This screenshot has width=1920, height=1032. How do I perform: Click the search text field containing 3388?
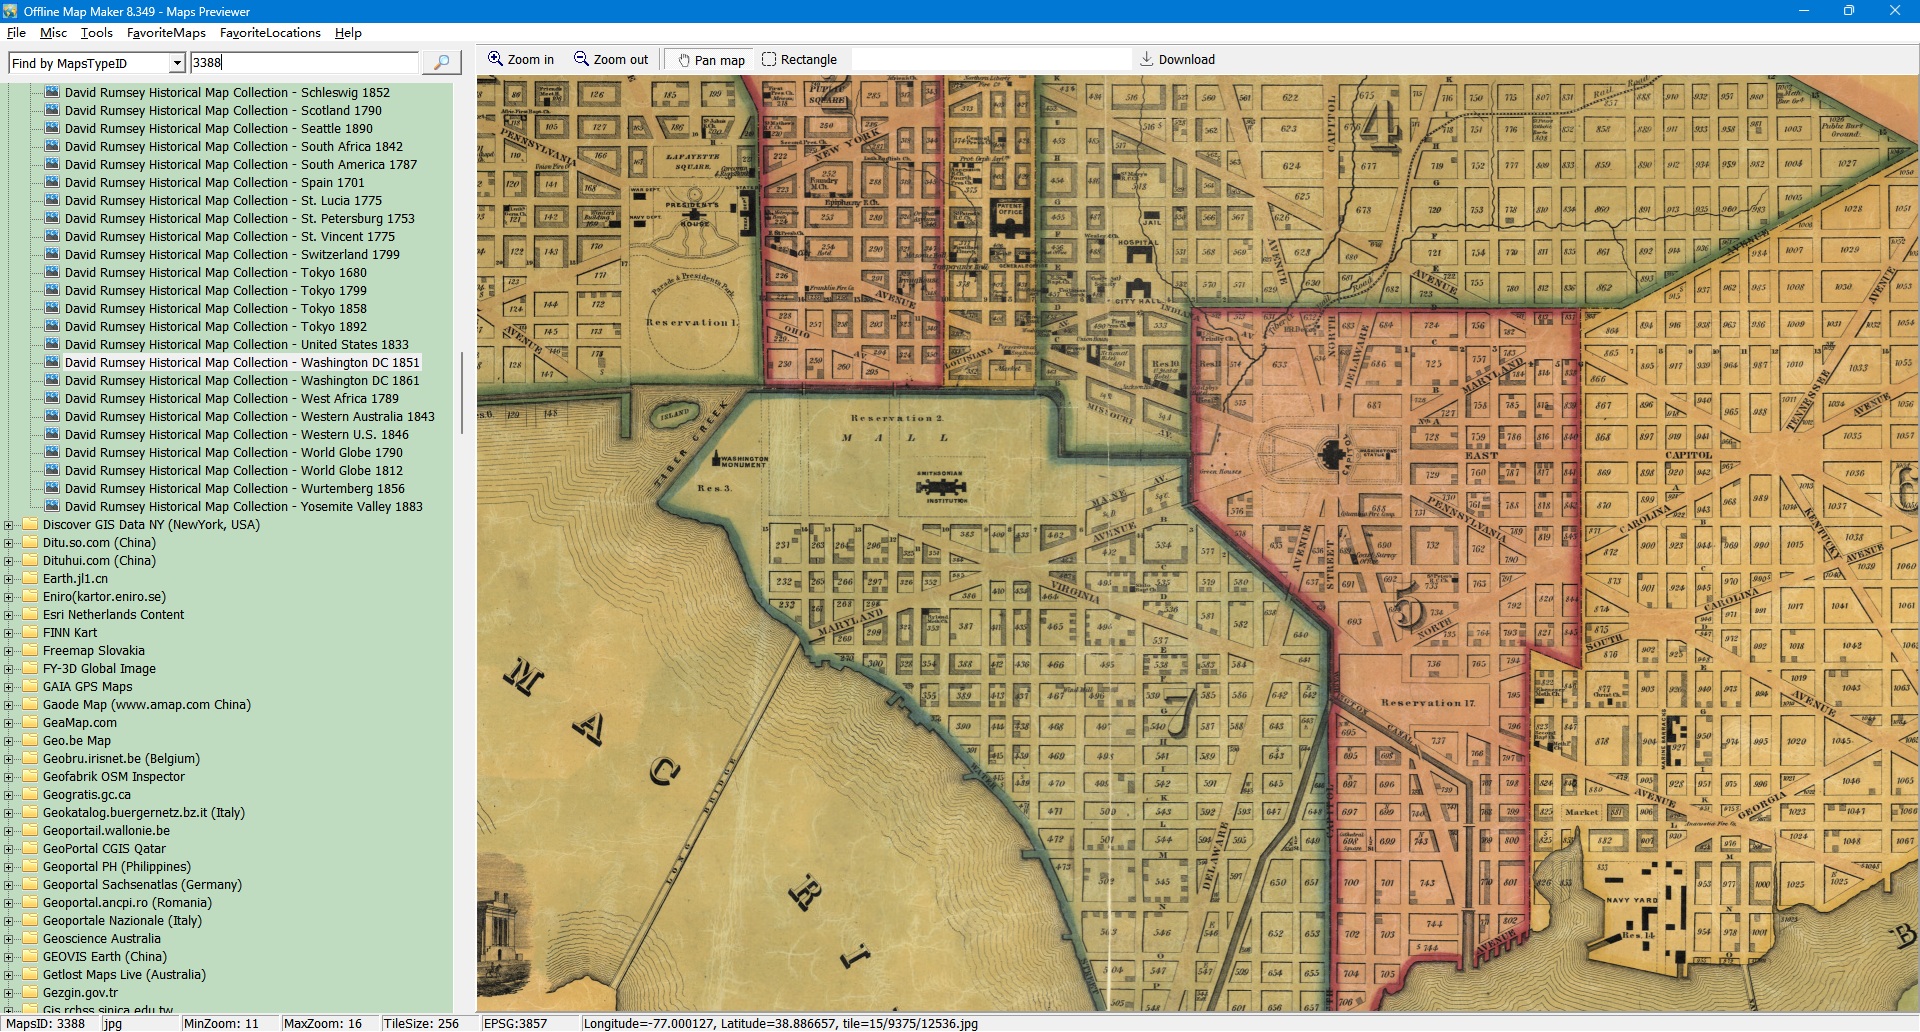(x=304, y=63)
